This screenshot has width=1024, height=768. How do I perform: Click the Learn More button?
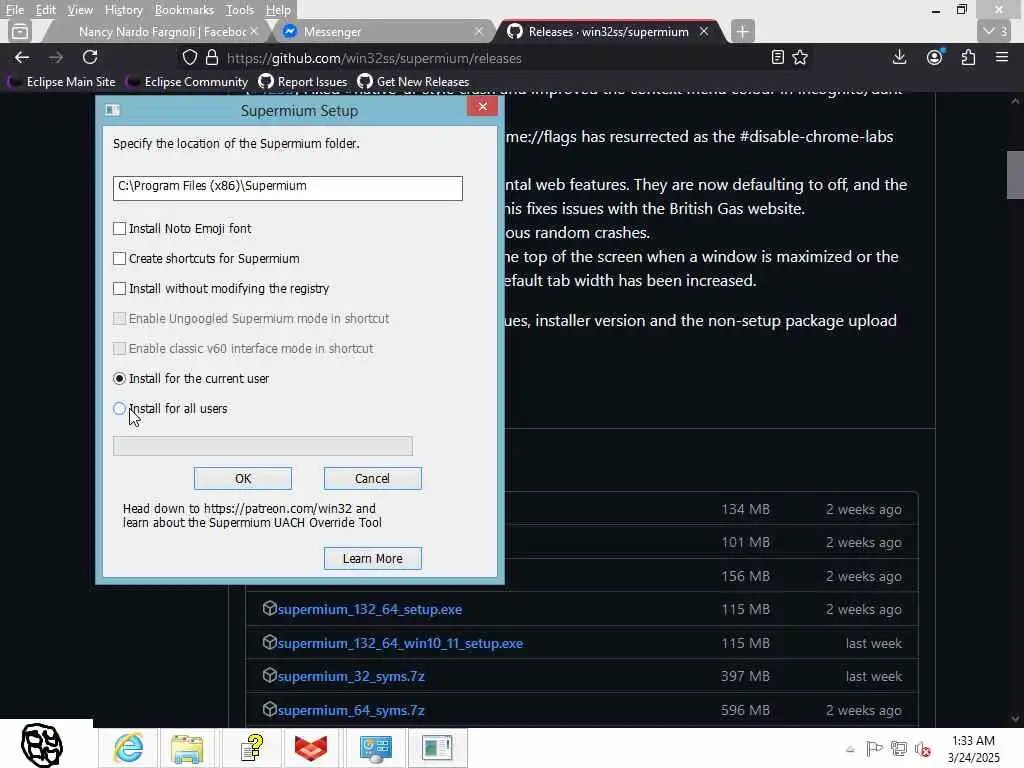(372, 558)
